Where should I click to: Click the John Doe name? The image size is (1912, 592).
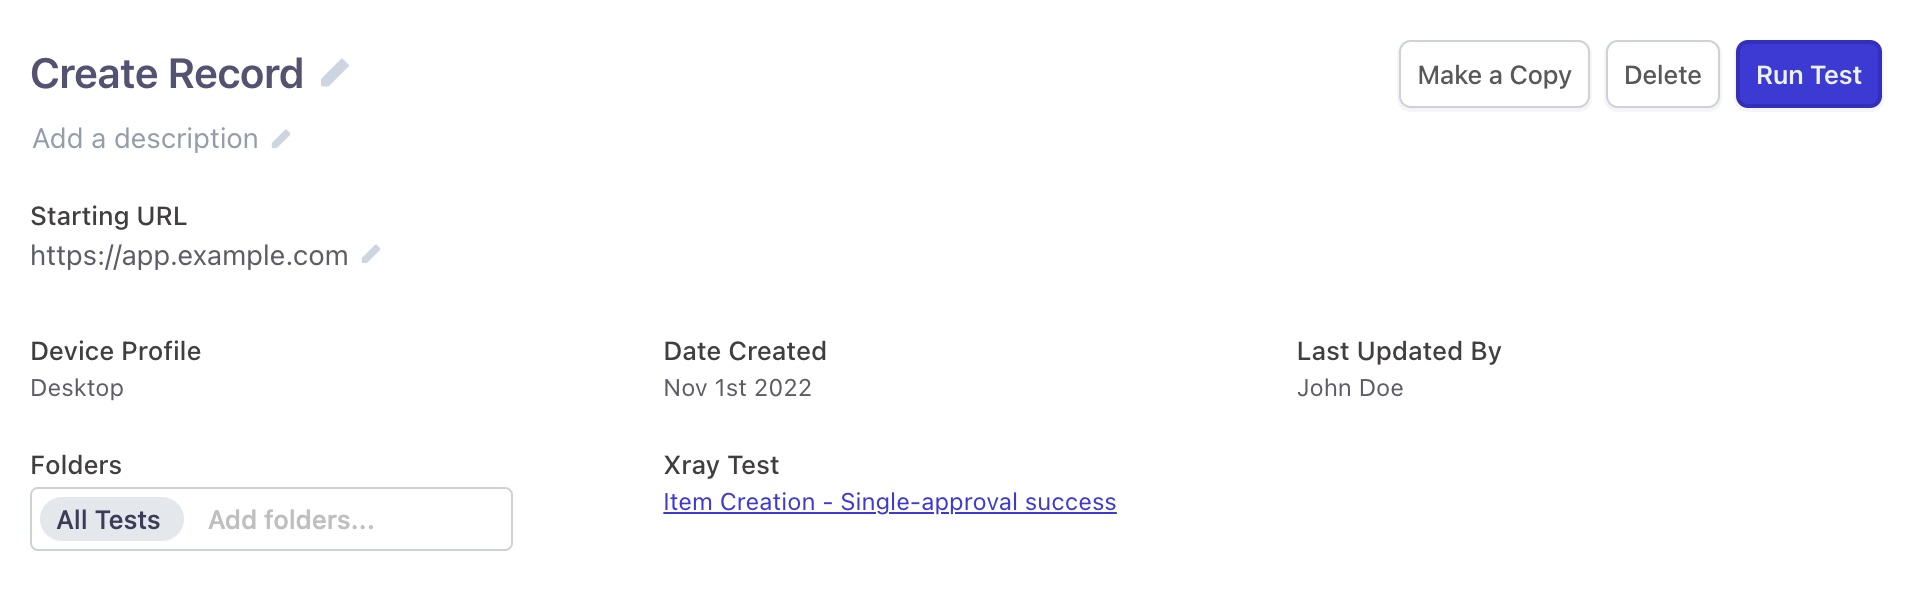[x=1350, y=388]
